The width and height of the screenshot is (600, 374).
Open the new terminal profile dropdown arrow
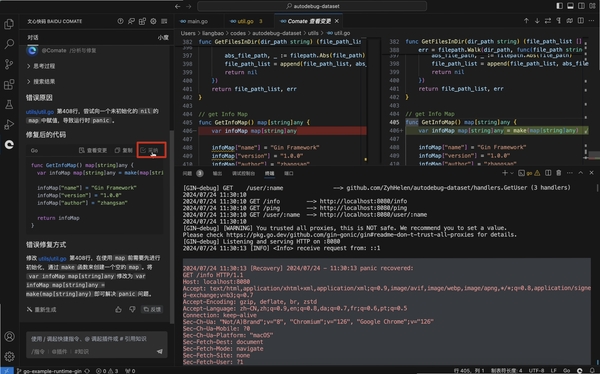coord(512,173)
